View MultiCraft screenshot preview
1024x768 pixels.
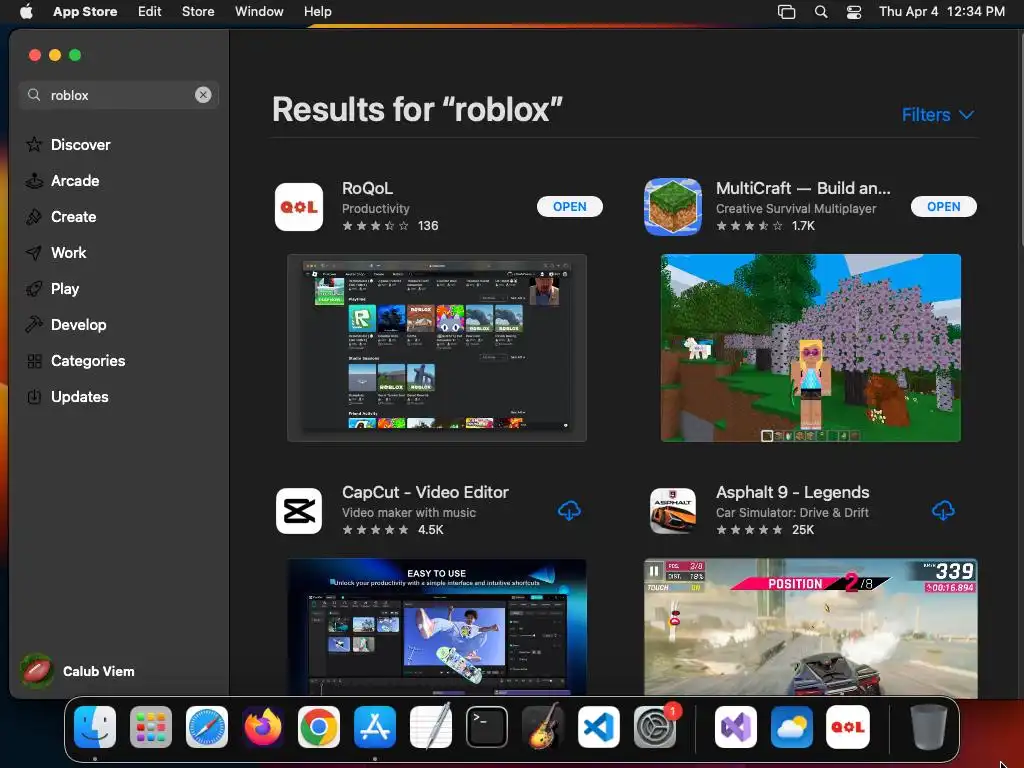[x=810, y=348]
